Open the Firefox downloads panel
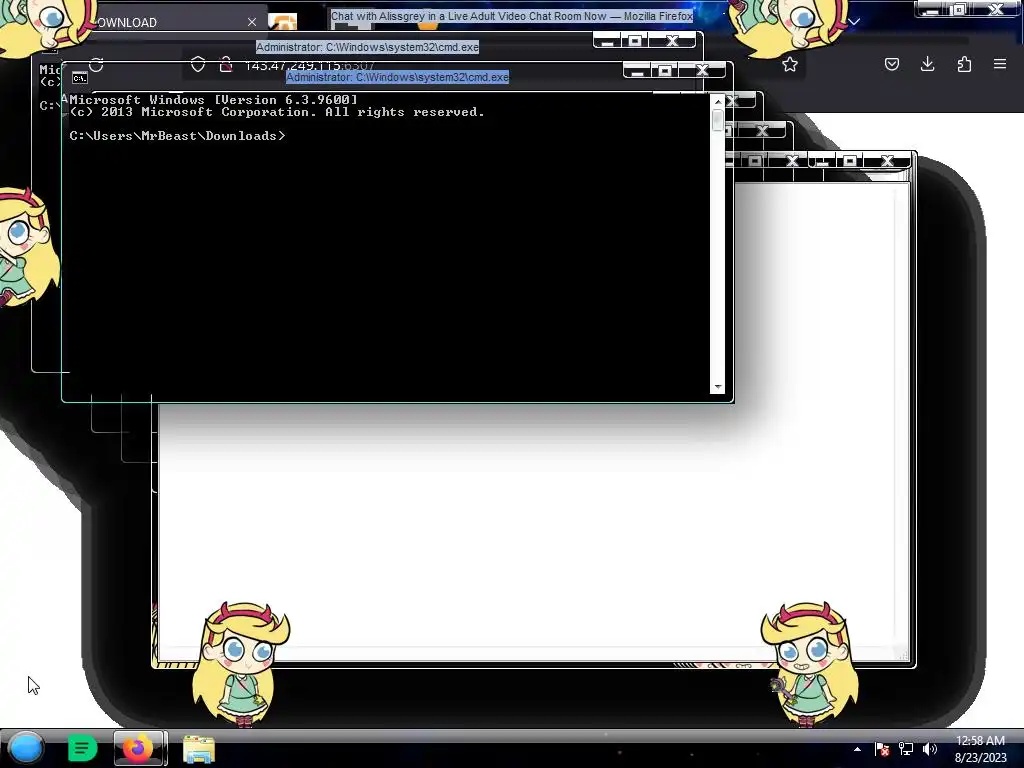Image resolution: width=1024 pixels, height=768 pixels. point(927,64)
